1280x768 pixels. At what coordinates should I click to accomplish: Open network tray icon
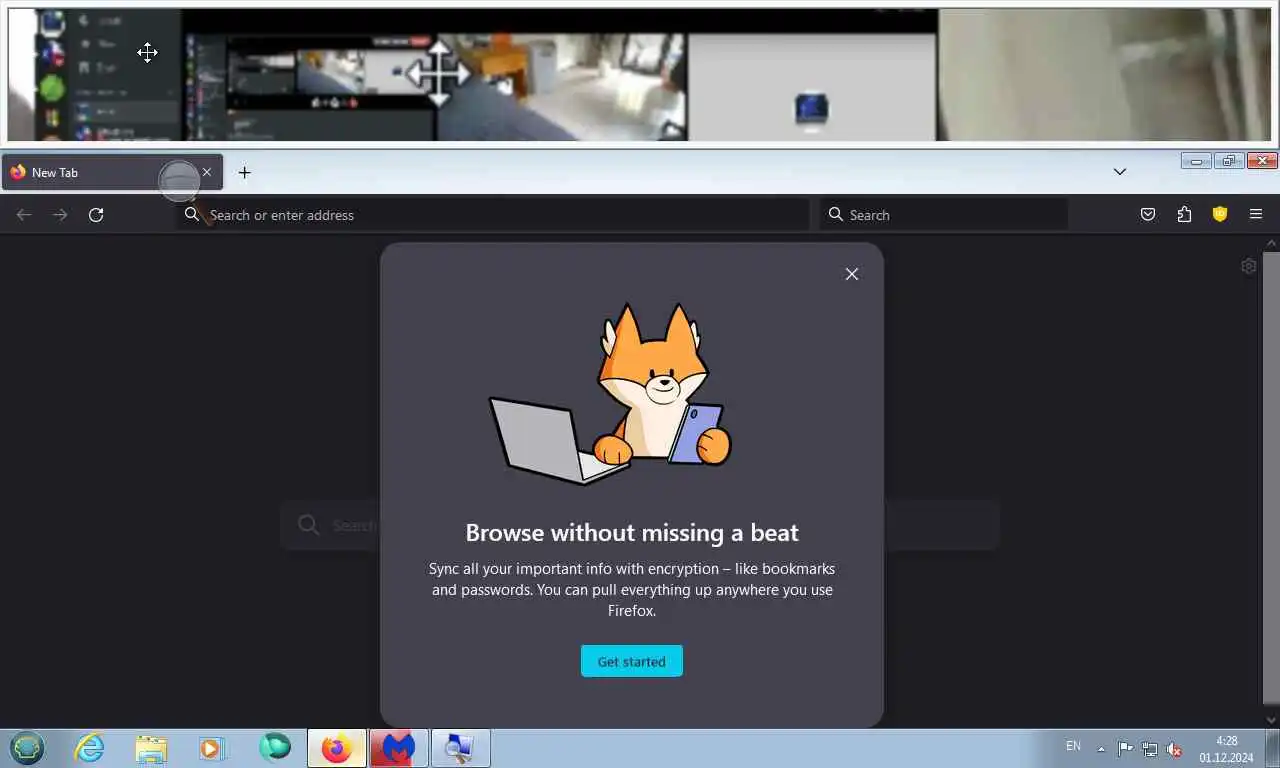pyautogui.click(x=1150, y=749)
